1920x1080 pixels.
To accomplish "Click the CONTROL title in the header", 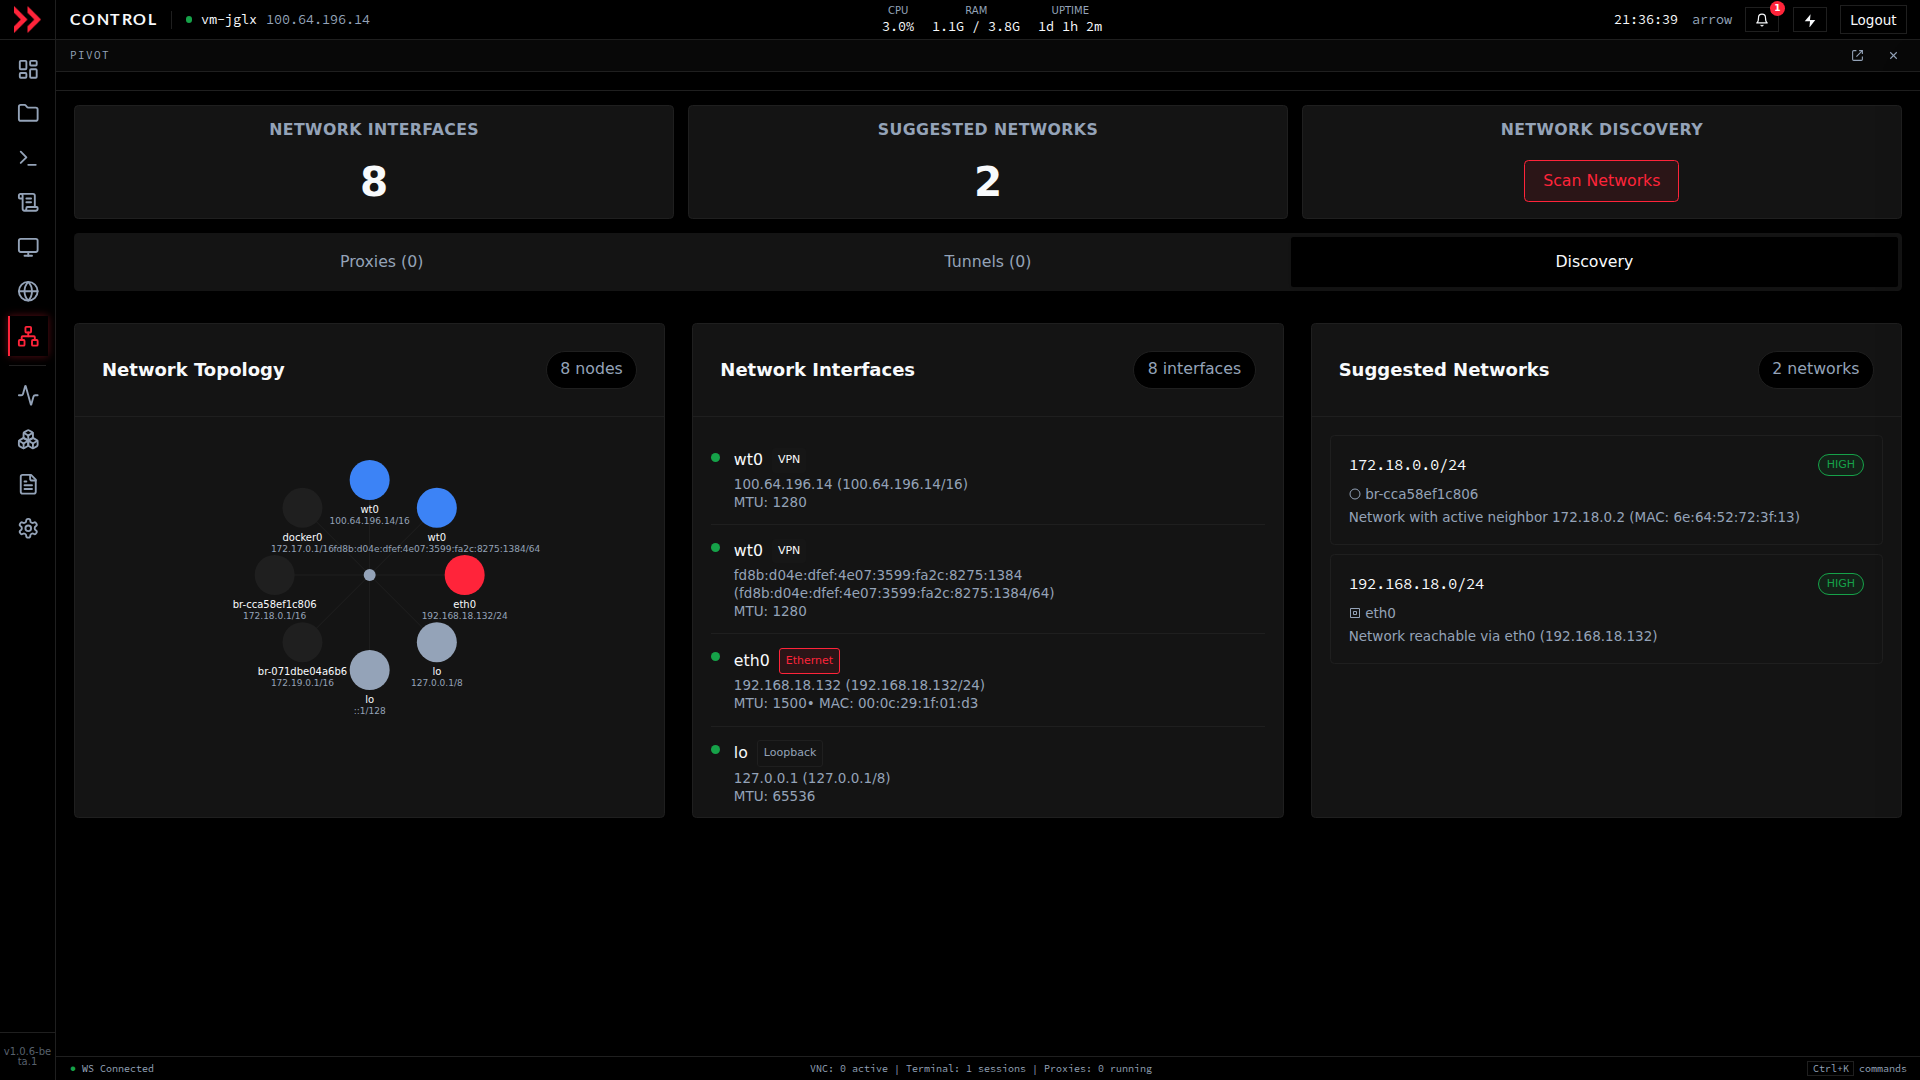I will click(113, 20).
